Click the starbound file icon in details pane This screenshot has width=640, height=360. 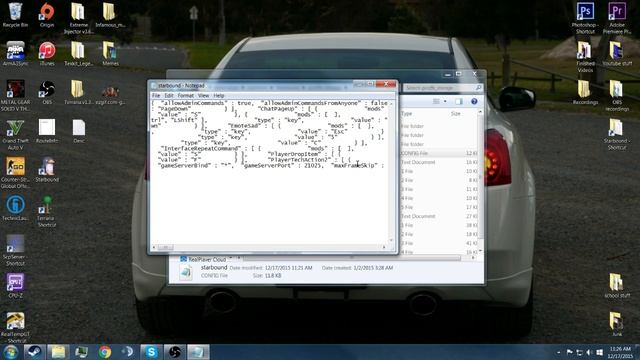[186, 272]
